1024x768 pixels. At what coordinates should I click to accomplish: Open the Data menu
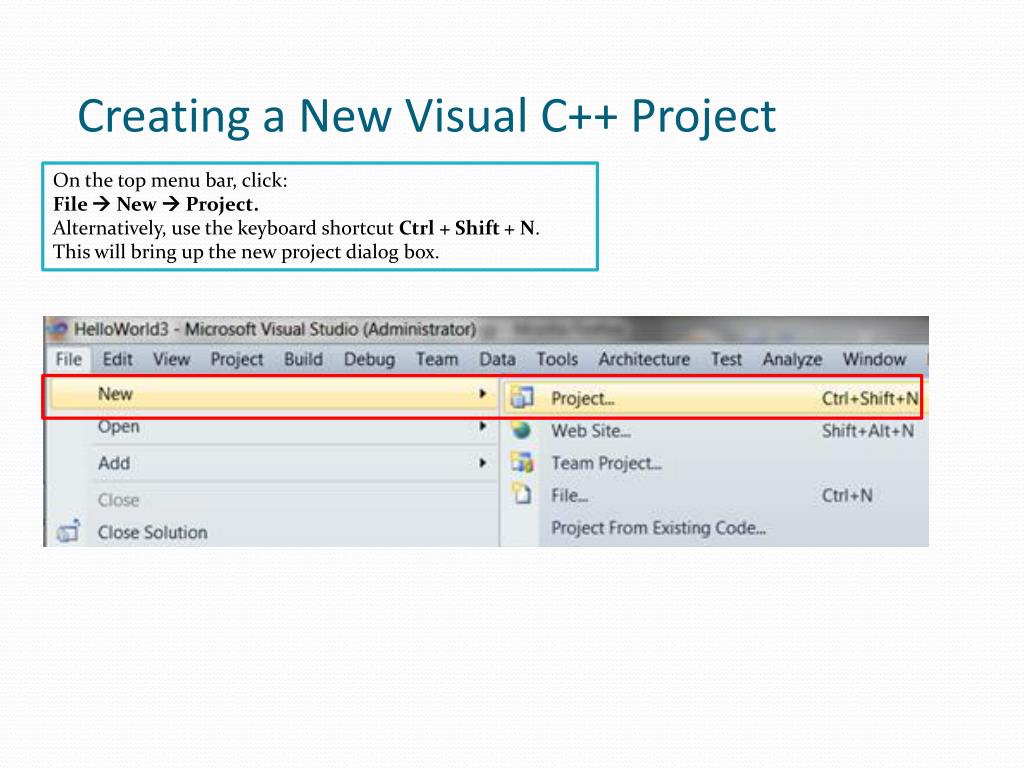pyautogui.click(x=497, y=359)
